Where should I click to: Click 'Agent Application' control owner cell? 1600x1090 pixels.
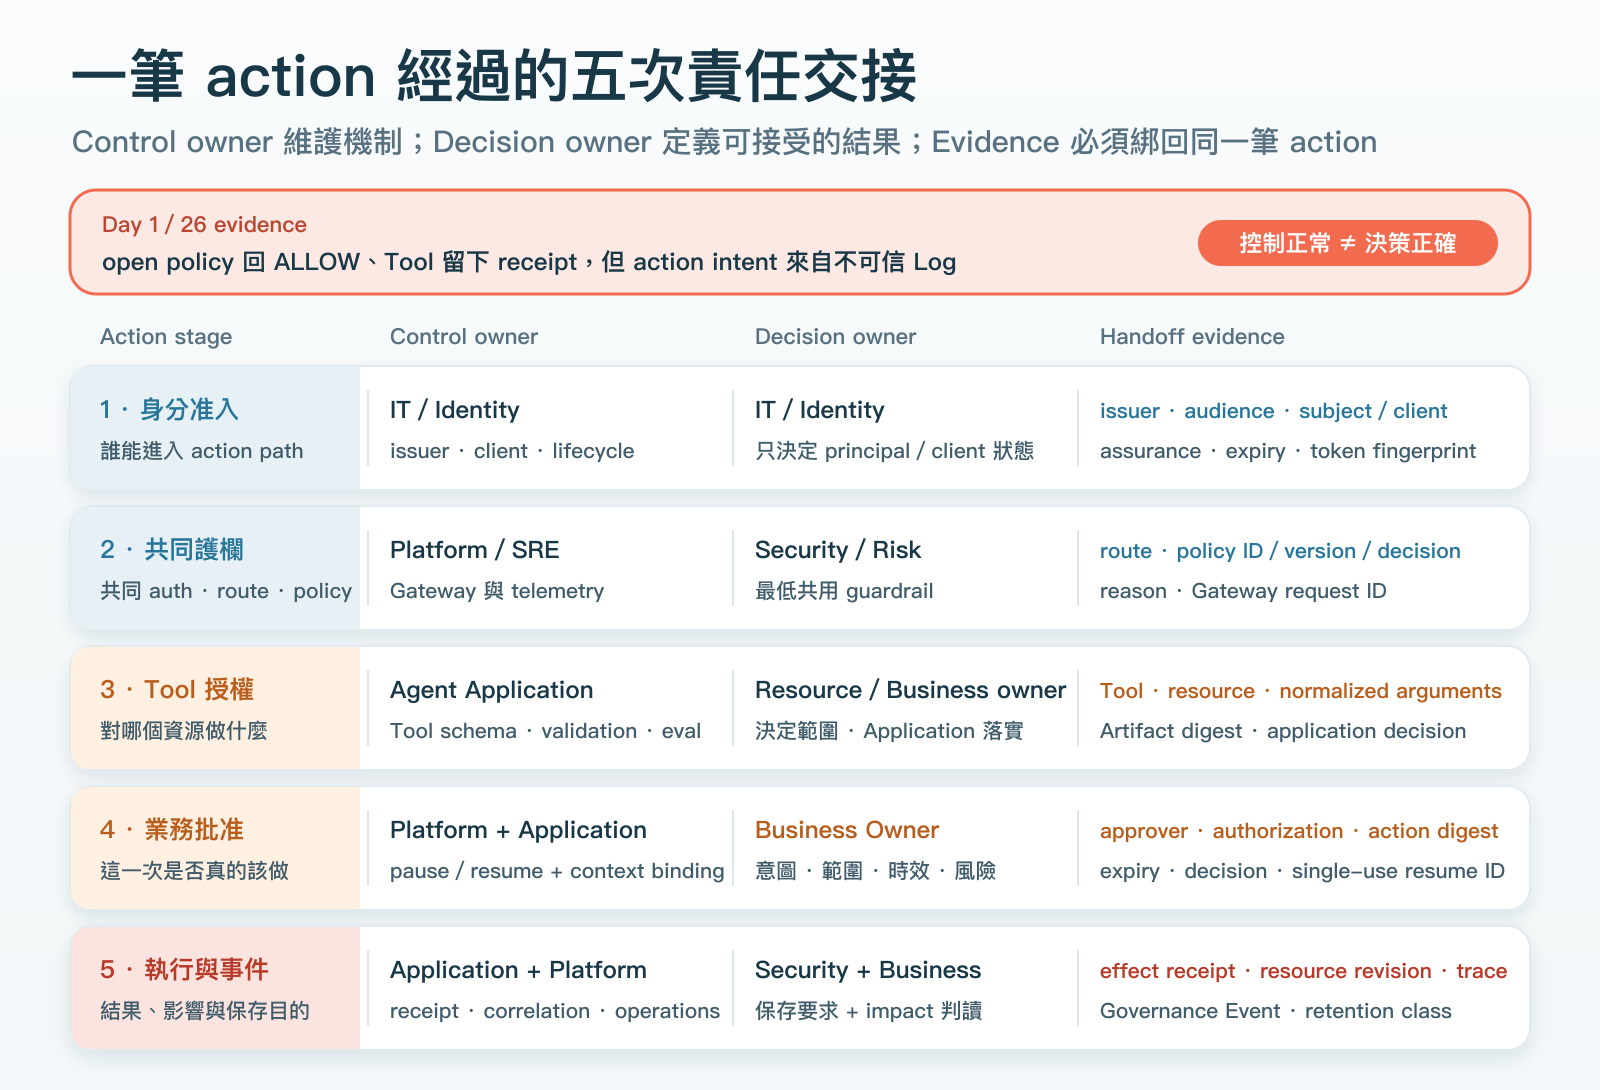tap(492, 690)
